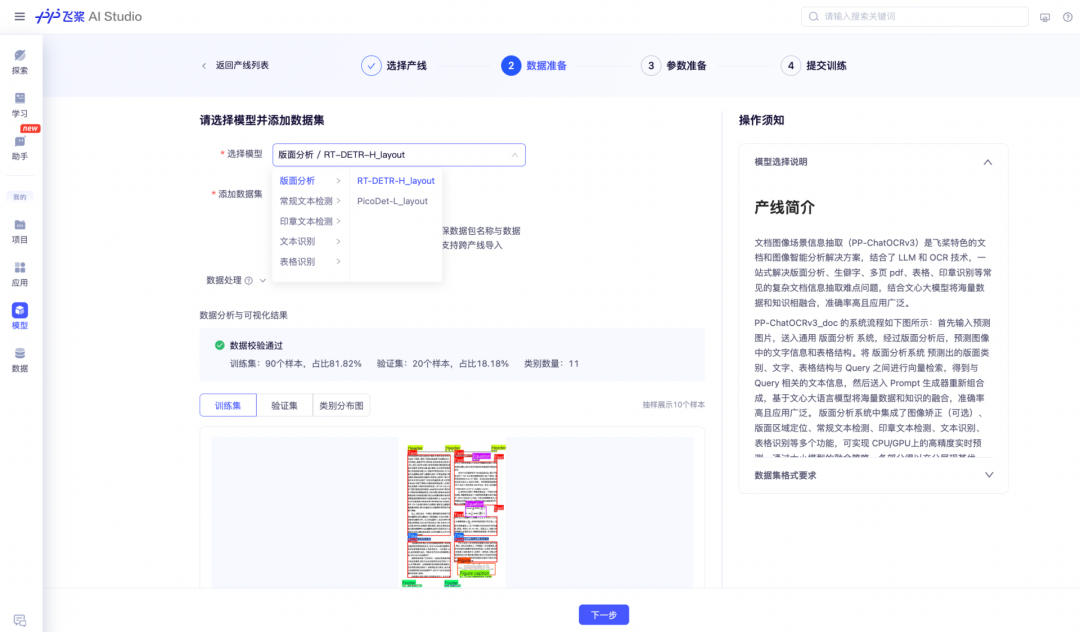The width and height of the screenshot is (1080, 632).
Task: Open the hamburger menu icon
Action: point(19,16)
